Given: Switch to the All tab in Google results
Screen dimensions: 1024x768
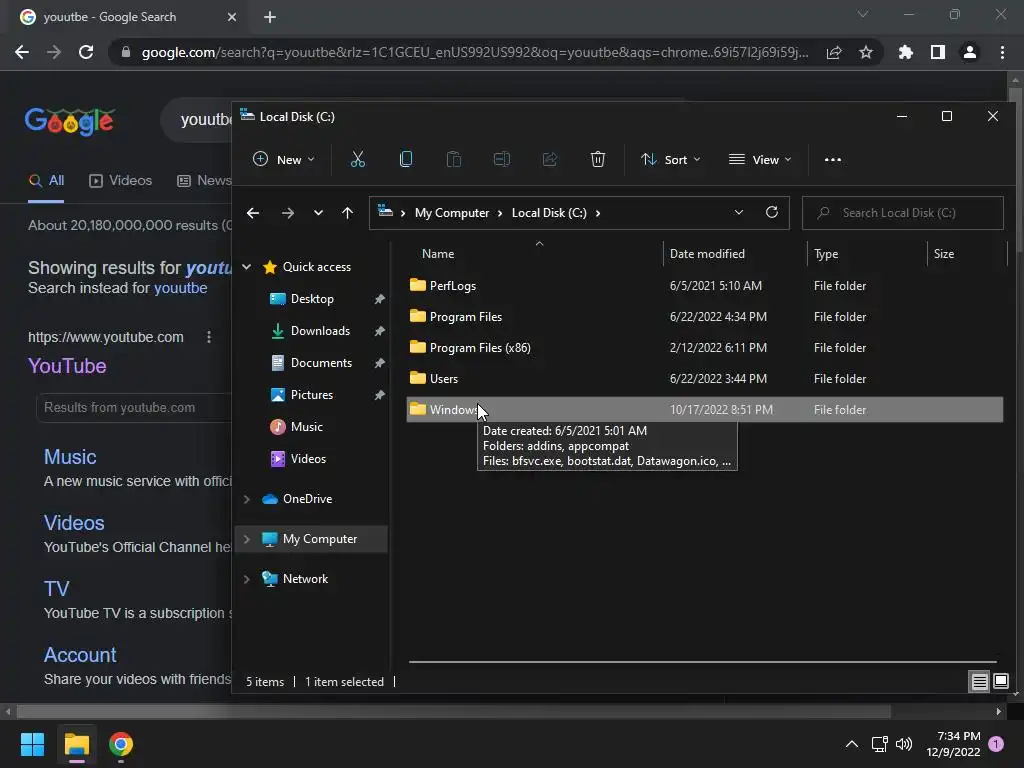Looking at the screenshot, I should [46, 181].
